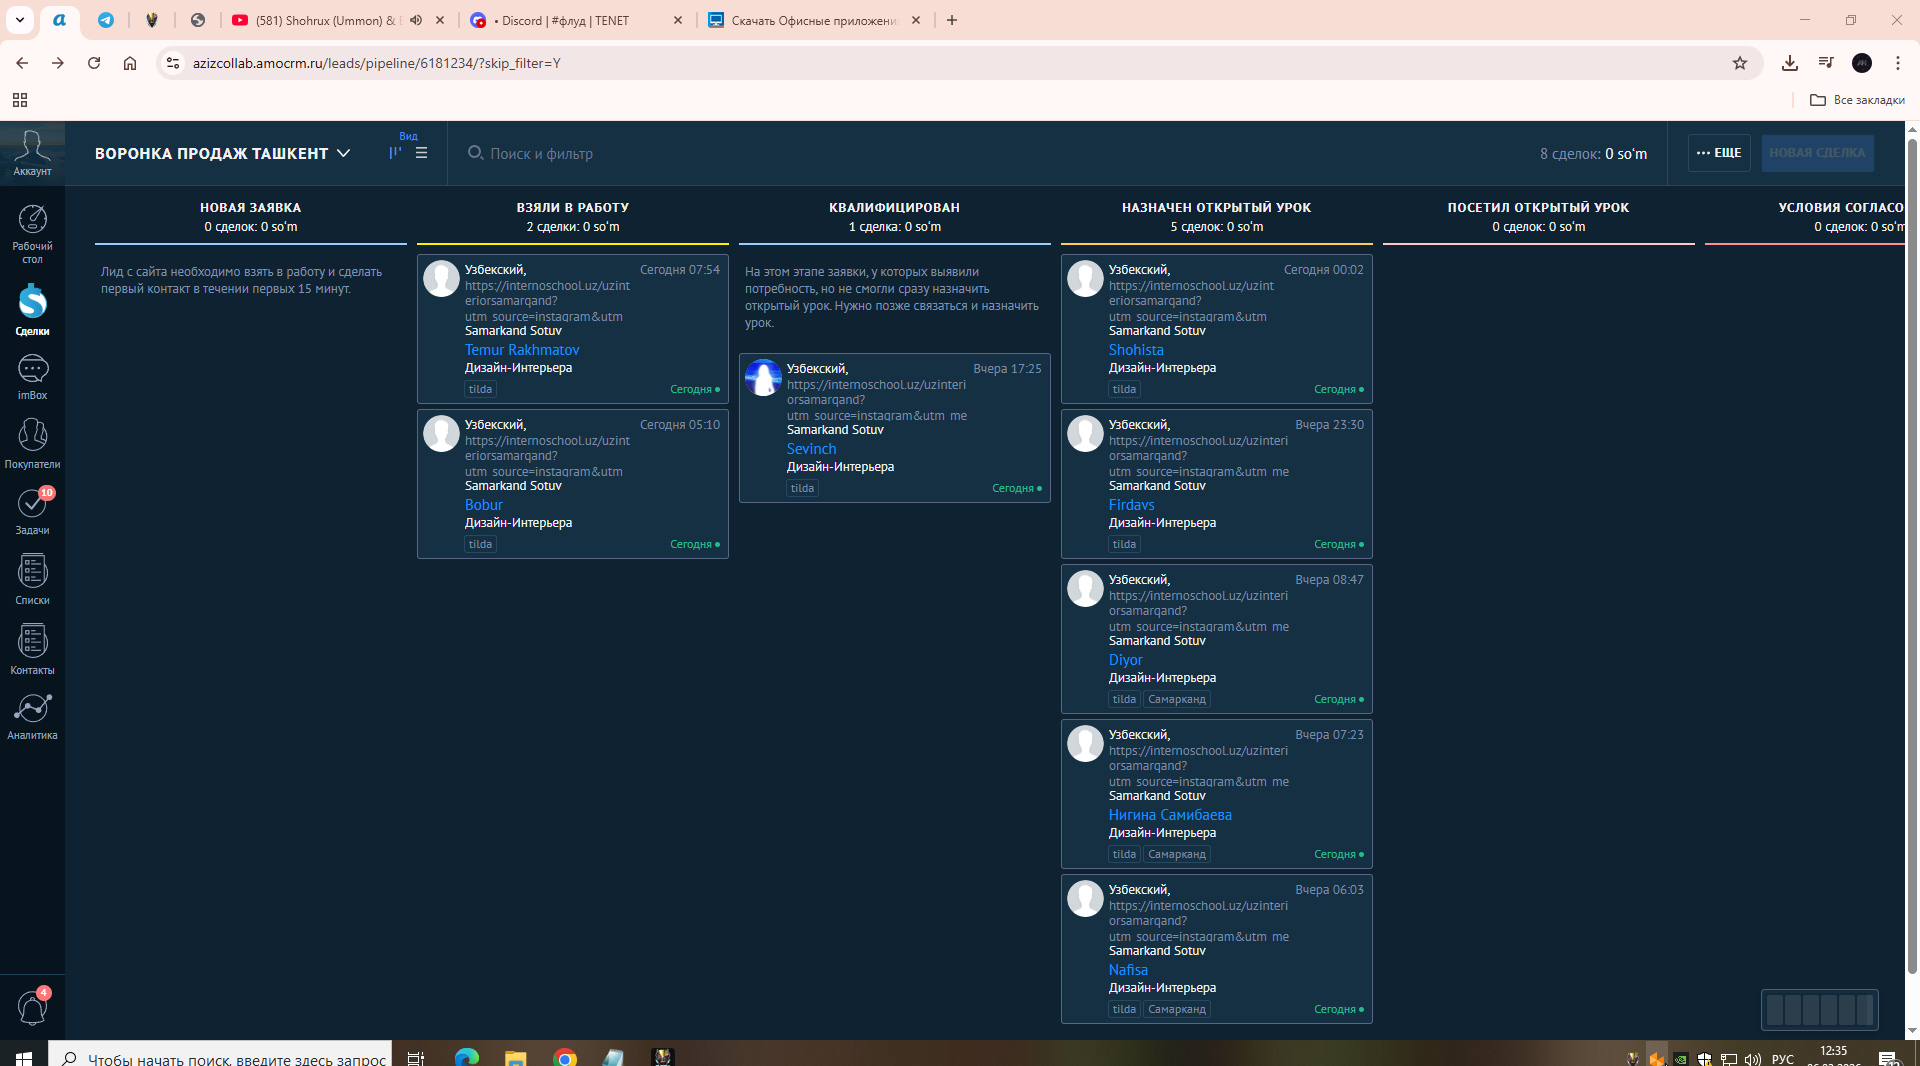
Task: Open Аналитика reports in sidebar
Action: (32, 717)
